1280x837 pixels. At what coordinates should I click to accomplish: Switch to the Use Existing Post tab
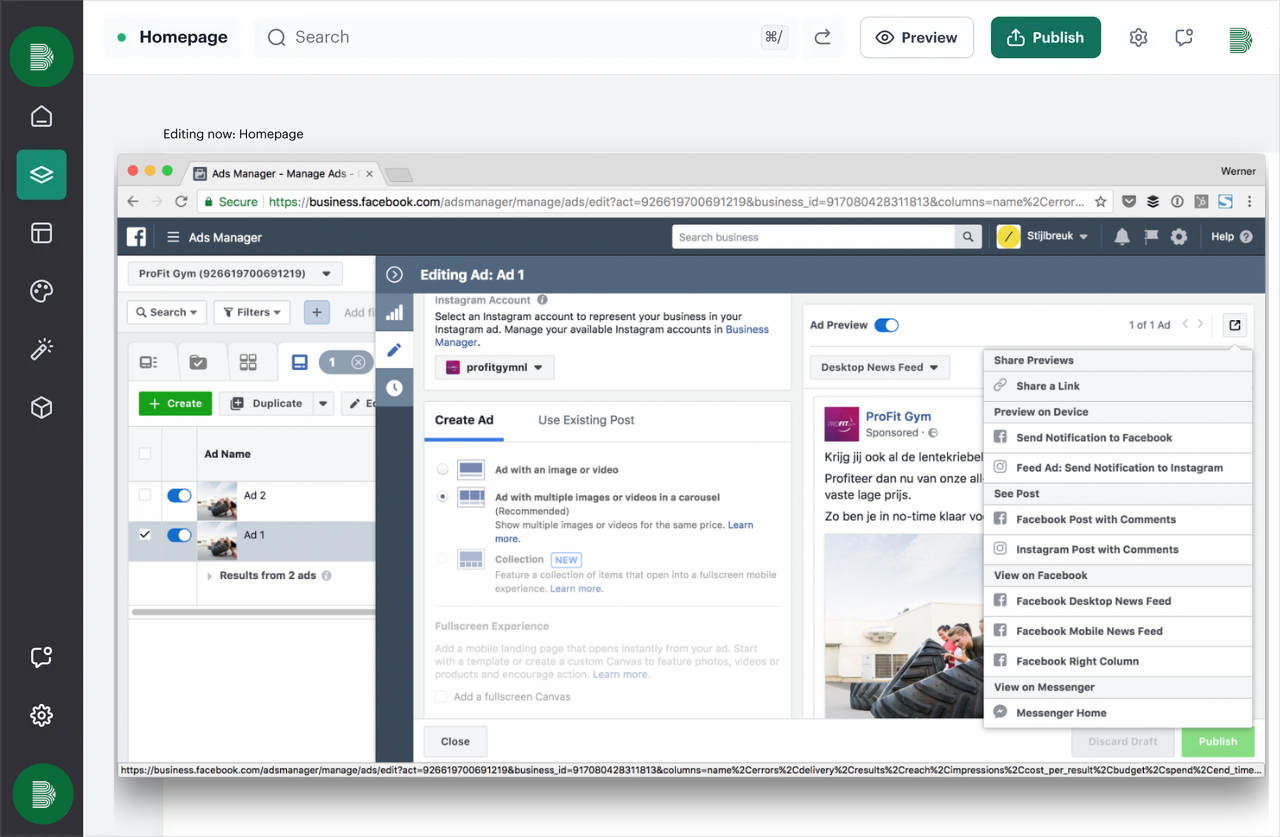584,420
